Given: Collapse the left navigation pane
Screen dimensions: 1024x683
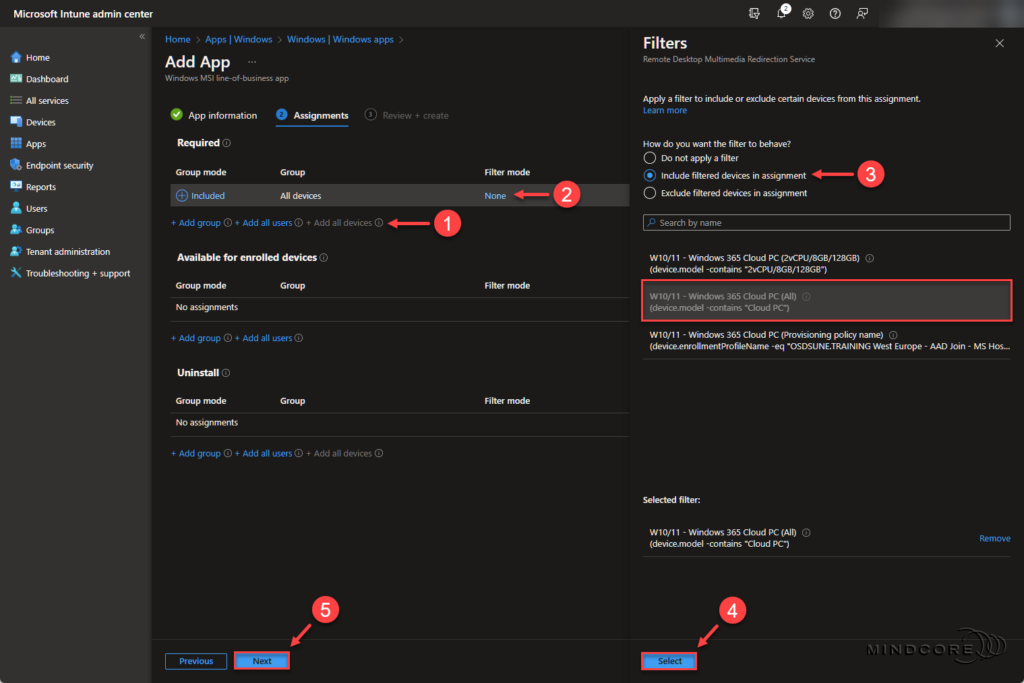Looking at the screenshot, I should (x=142, y=35).
